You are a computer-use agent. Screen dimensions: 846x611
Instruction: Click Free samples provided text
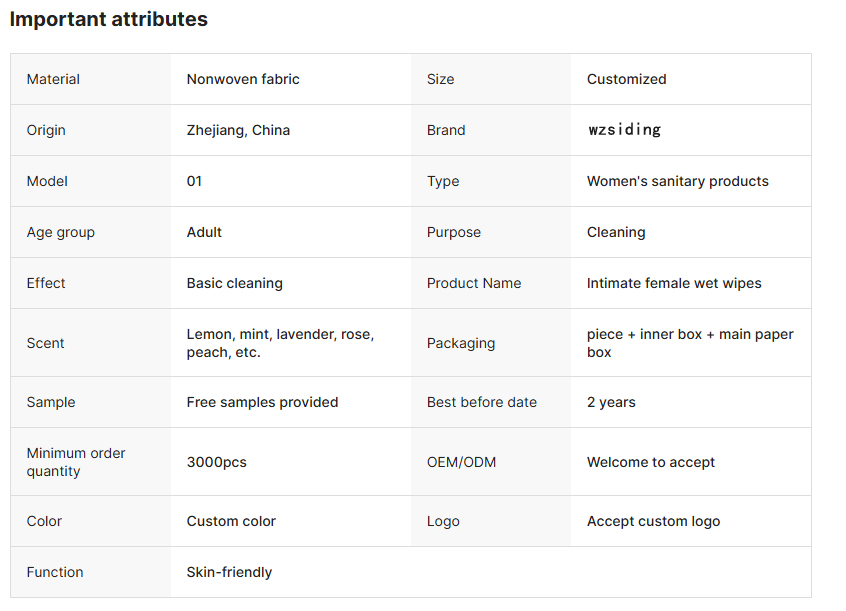tap(262, 402)
